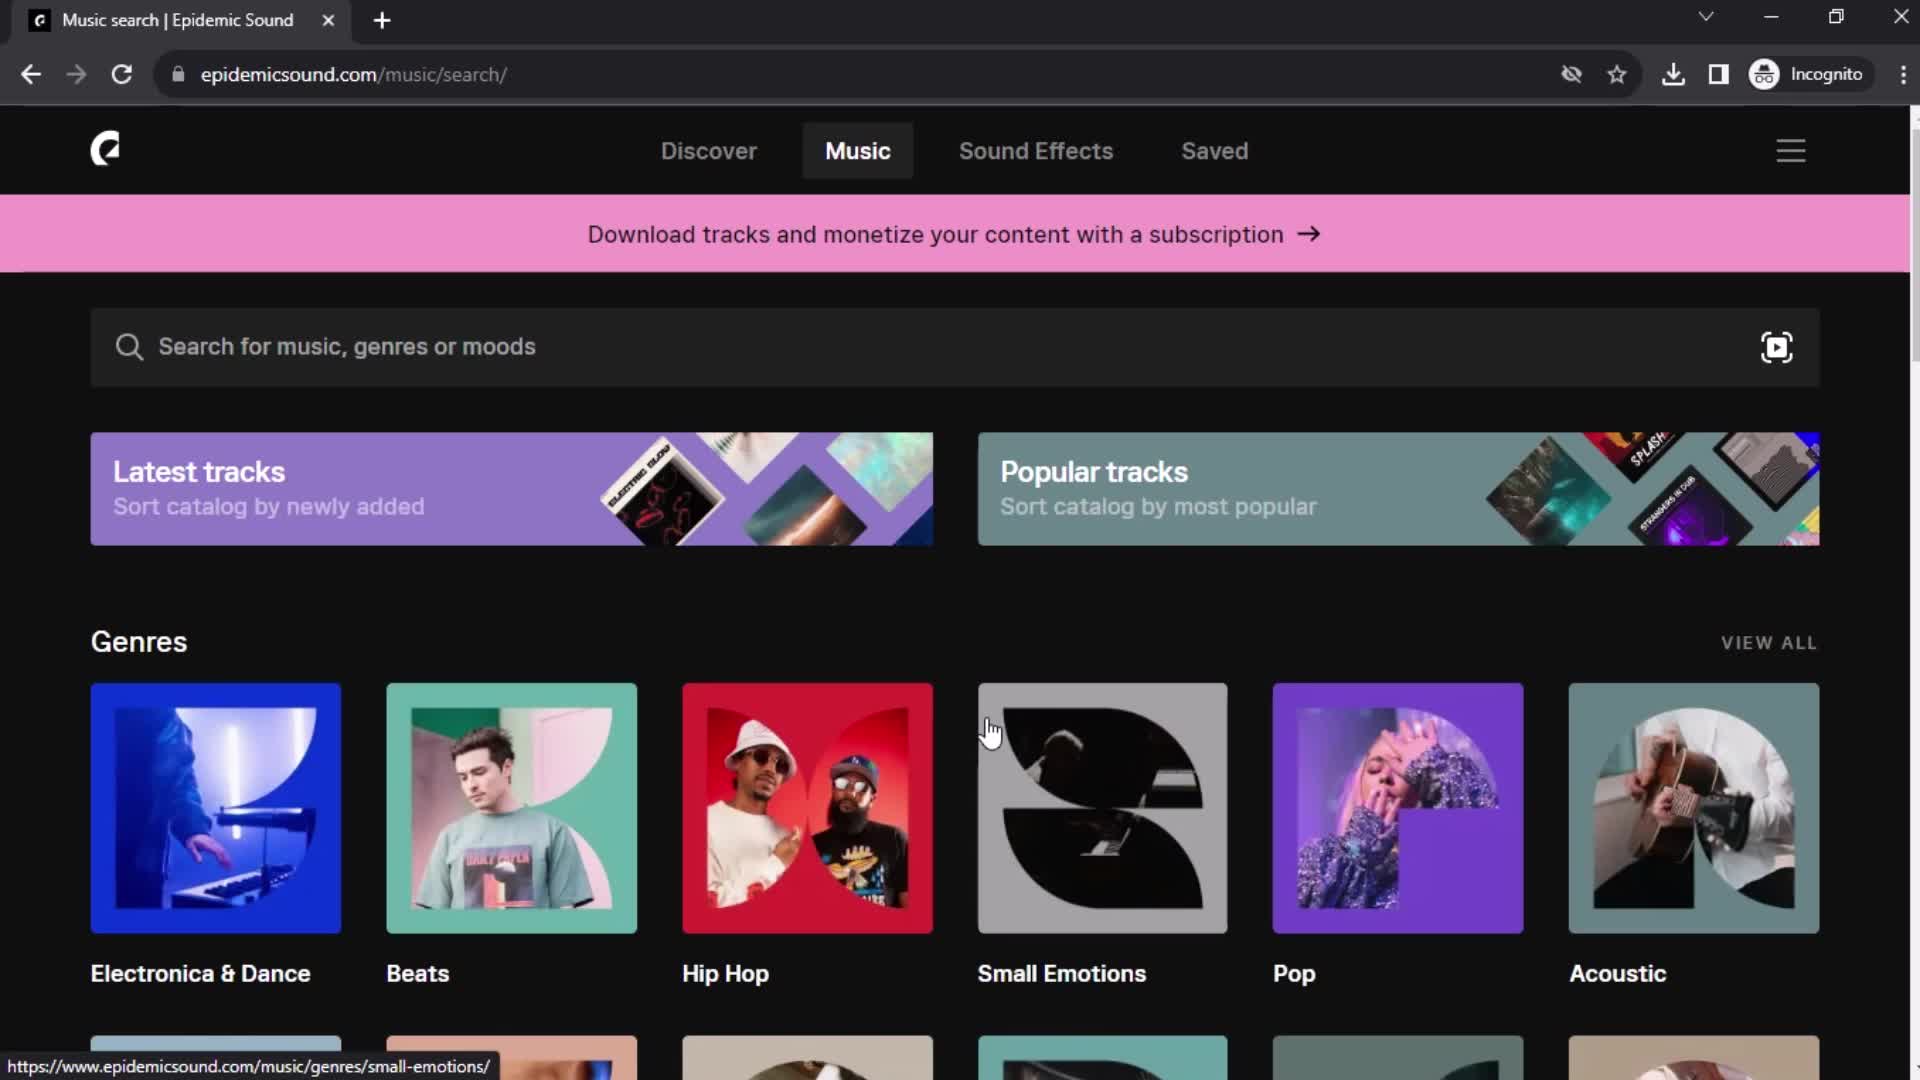Open Saved navigation menu item
Screen dimensions: 1920x1080
(1215, 150)
